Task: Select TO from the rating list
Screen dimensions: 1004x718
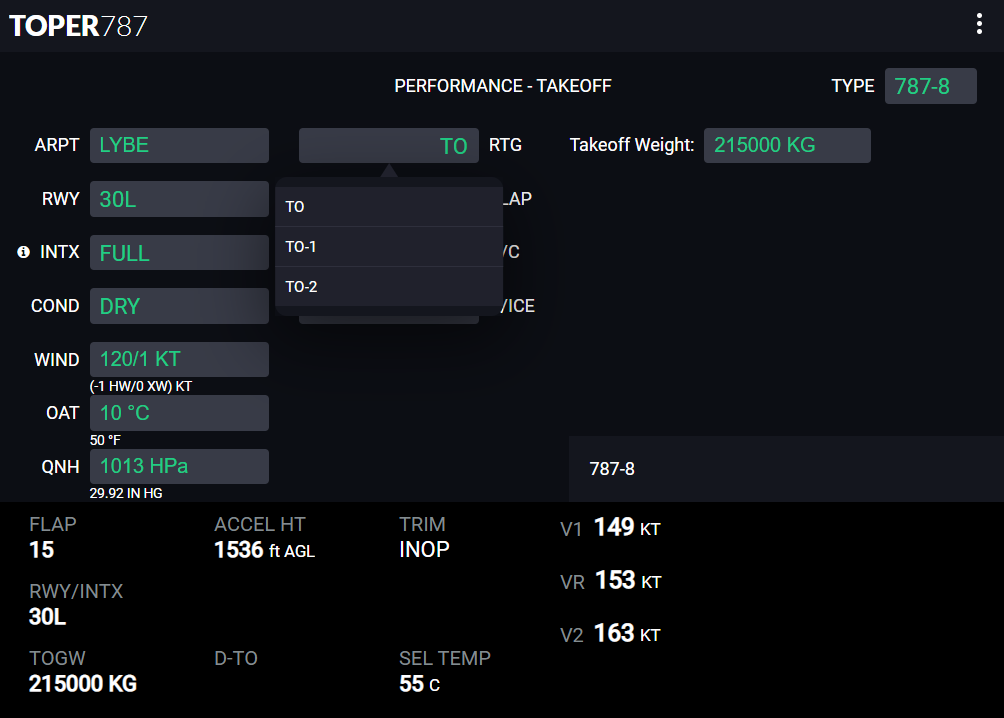Action: (389, 207)
